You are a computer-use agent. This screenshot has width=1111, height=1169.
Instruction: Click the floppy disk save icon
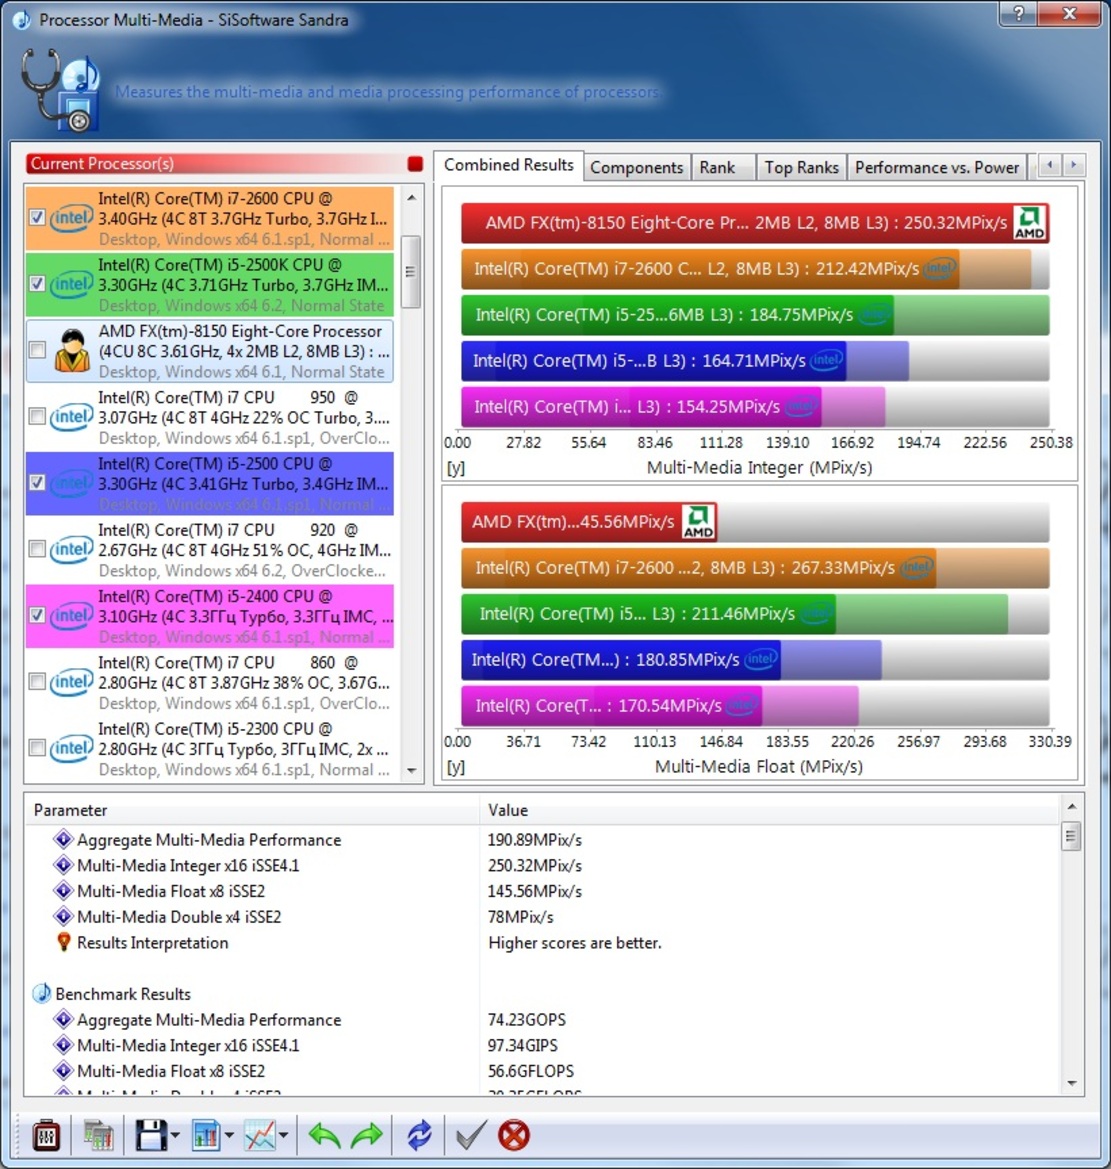(151, 1135)
